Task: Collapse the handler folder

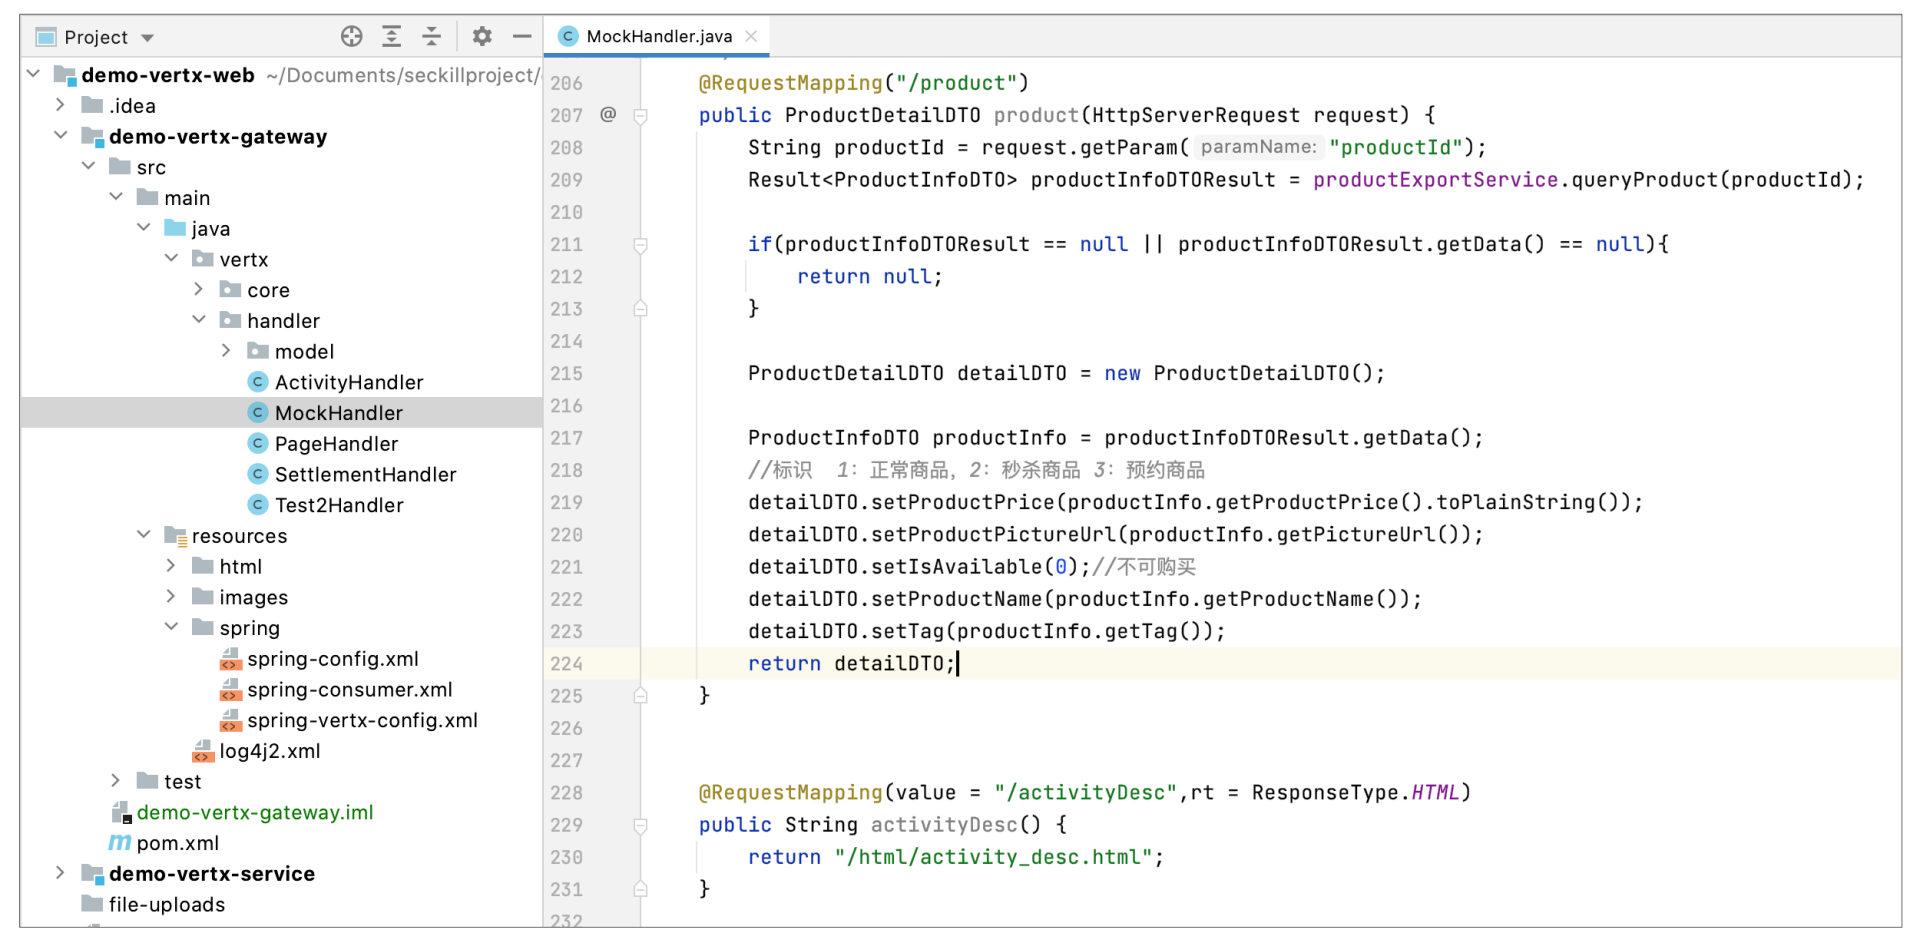Action: click(199, 320)
